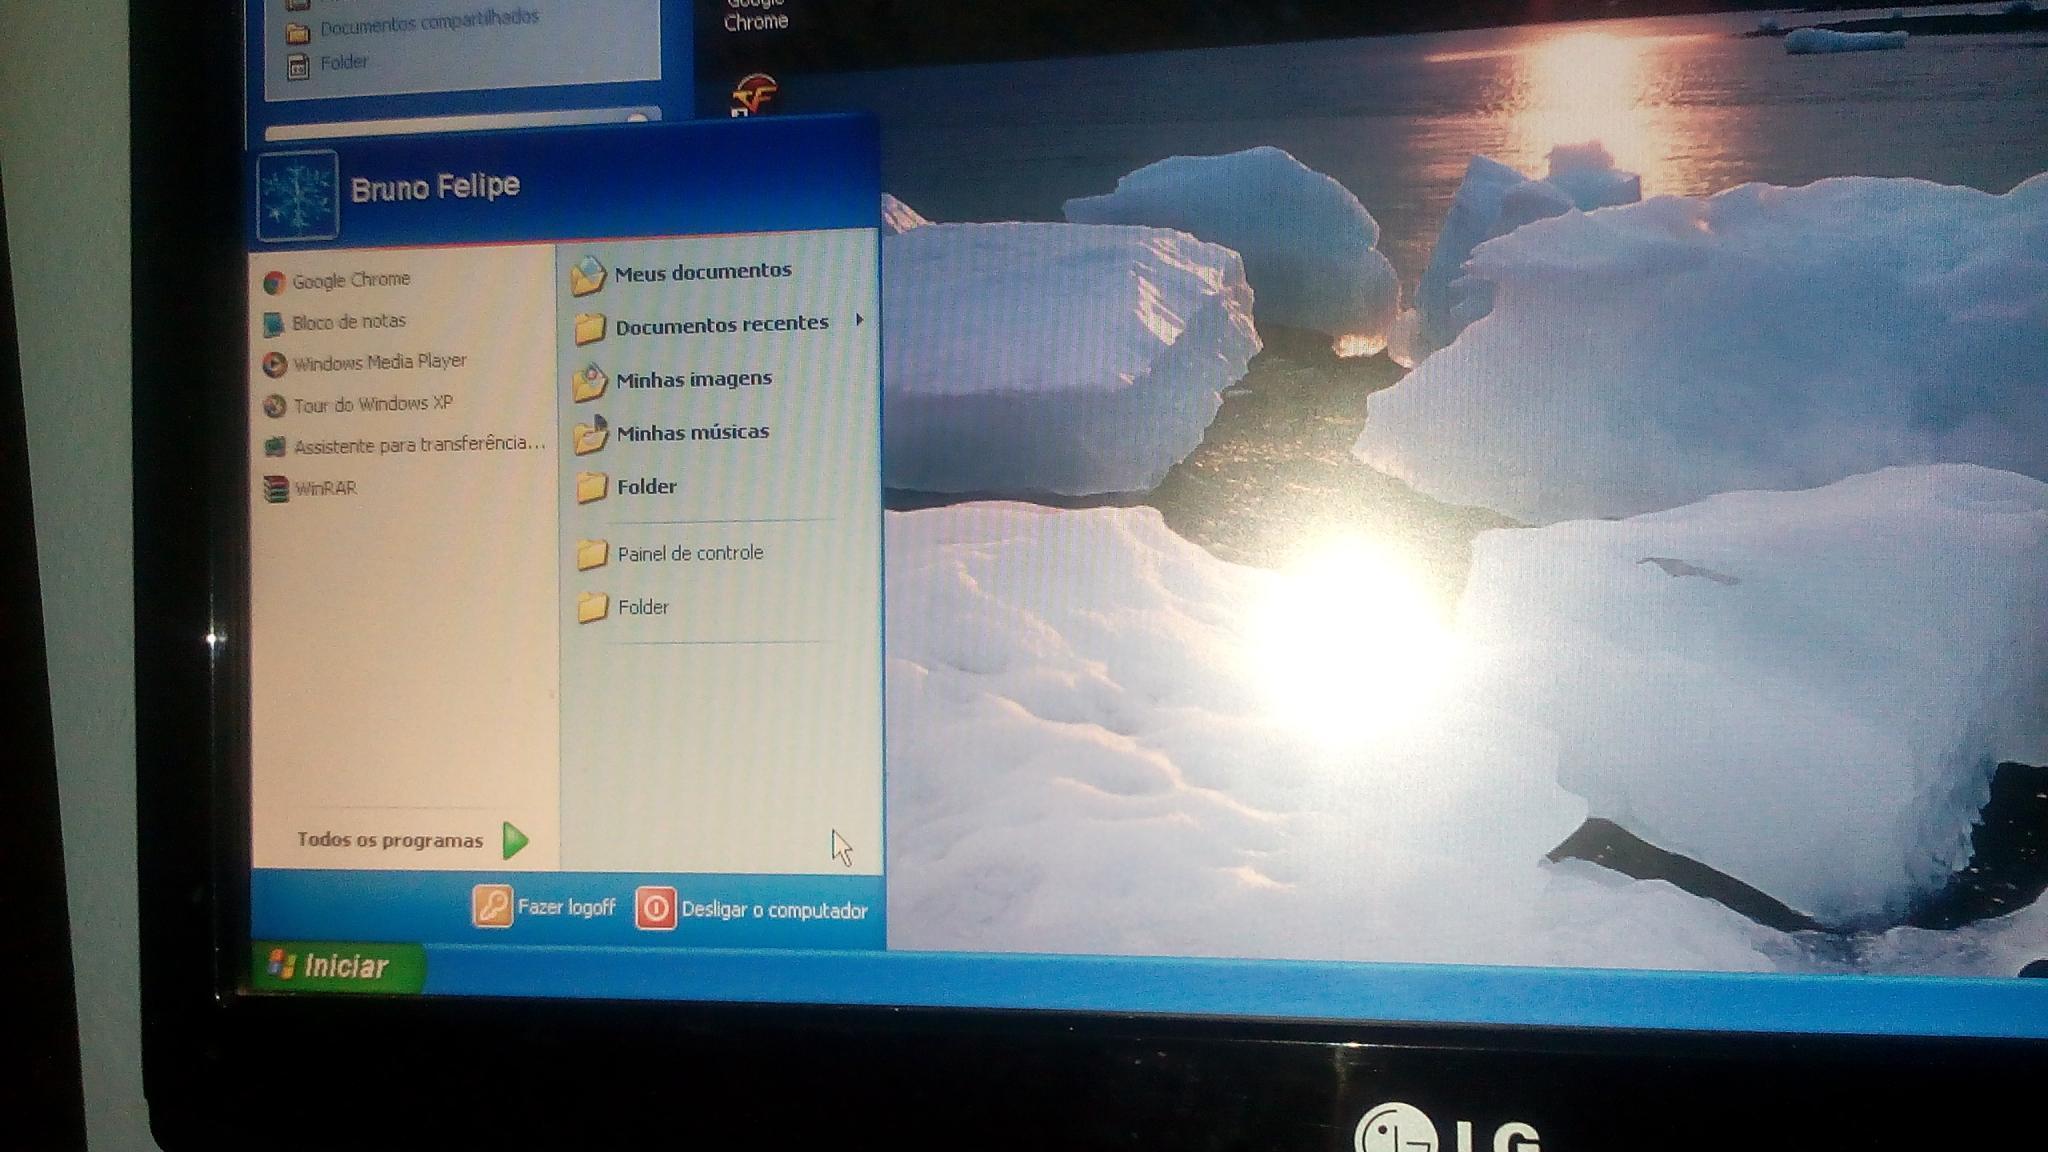Screen dimensions: 2048x1152
Task: Click the Chrome icon beside Google Chrome entry
Action: (x=274, y=283)
